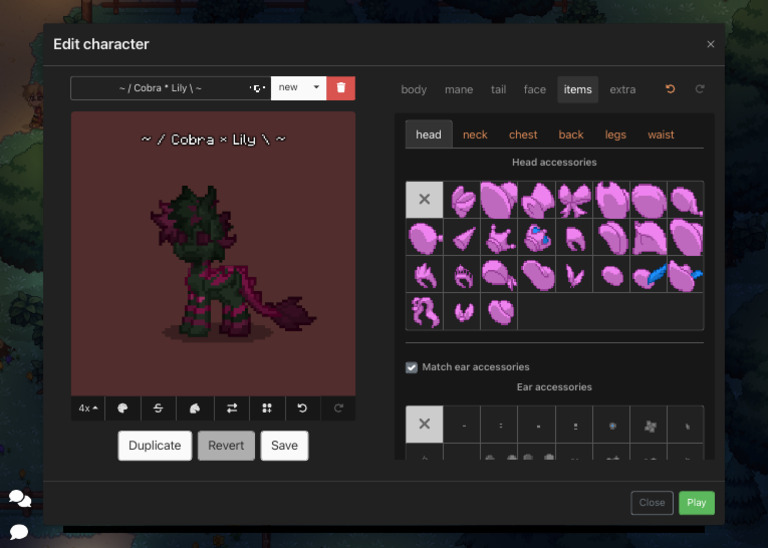Select the bow head accessory
768x548 pixels.
pos(574,200)
